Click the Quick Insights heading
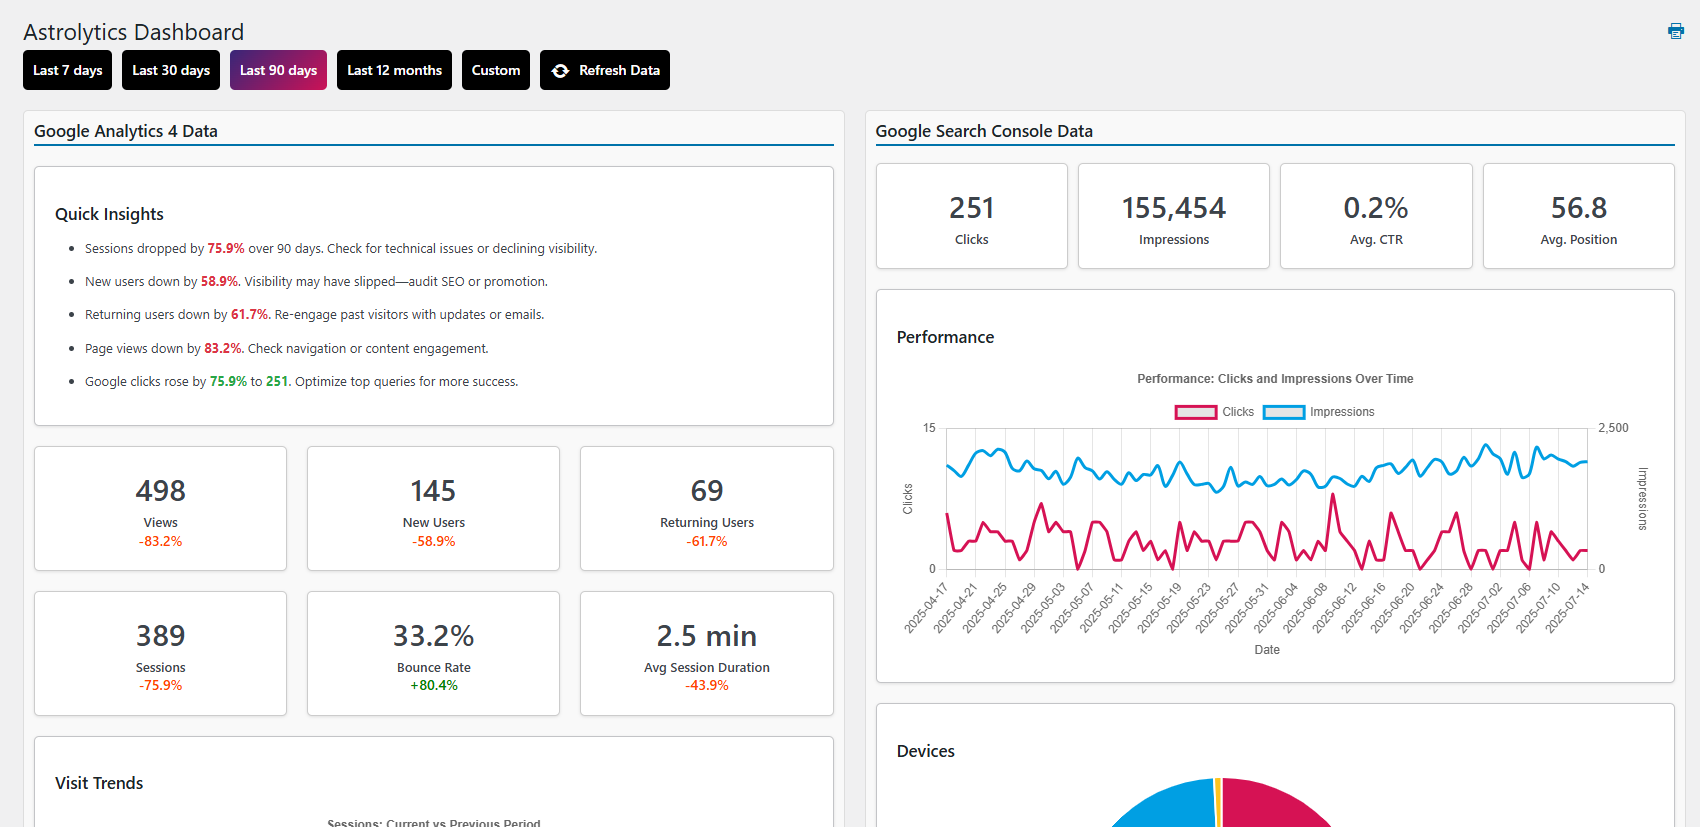 109,214
